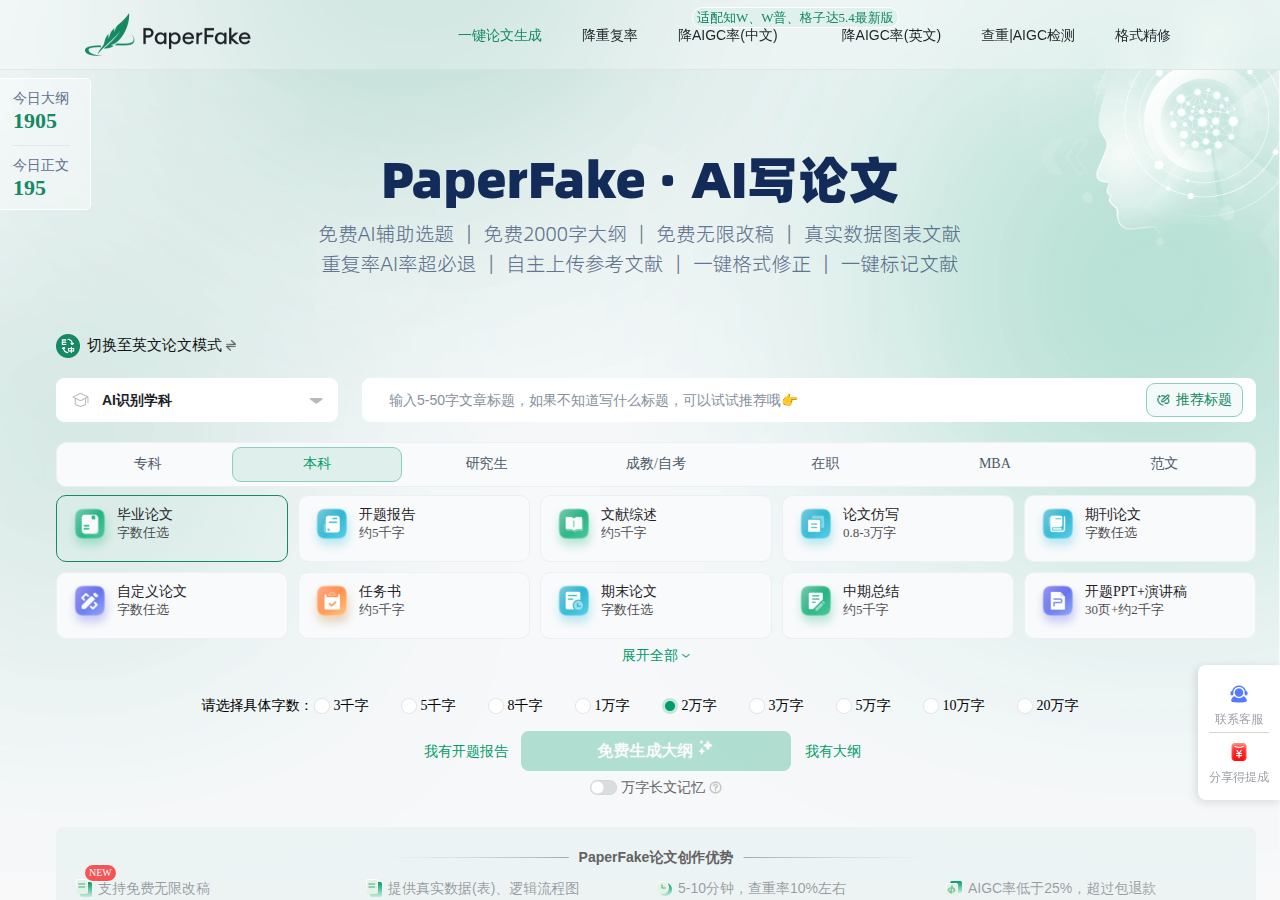The width and height of the screenshot is (1280, 900).
Task: Click the 免费生成大纲 button
Action: coord(656,751)
